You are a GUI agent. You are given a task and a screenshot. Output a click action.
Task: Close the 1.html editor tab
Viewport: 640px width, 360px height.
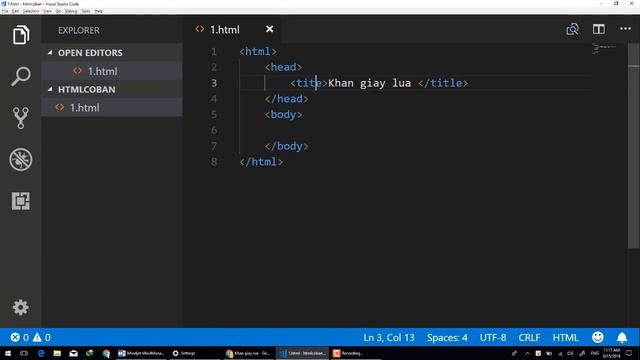tap(269, 29)
